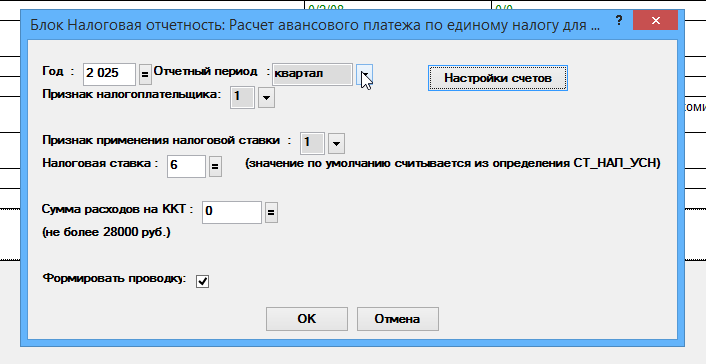Click the Отчетный период field showing квартал
Viewport: 706px width, 364px height.
[x=312, y=74]
